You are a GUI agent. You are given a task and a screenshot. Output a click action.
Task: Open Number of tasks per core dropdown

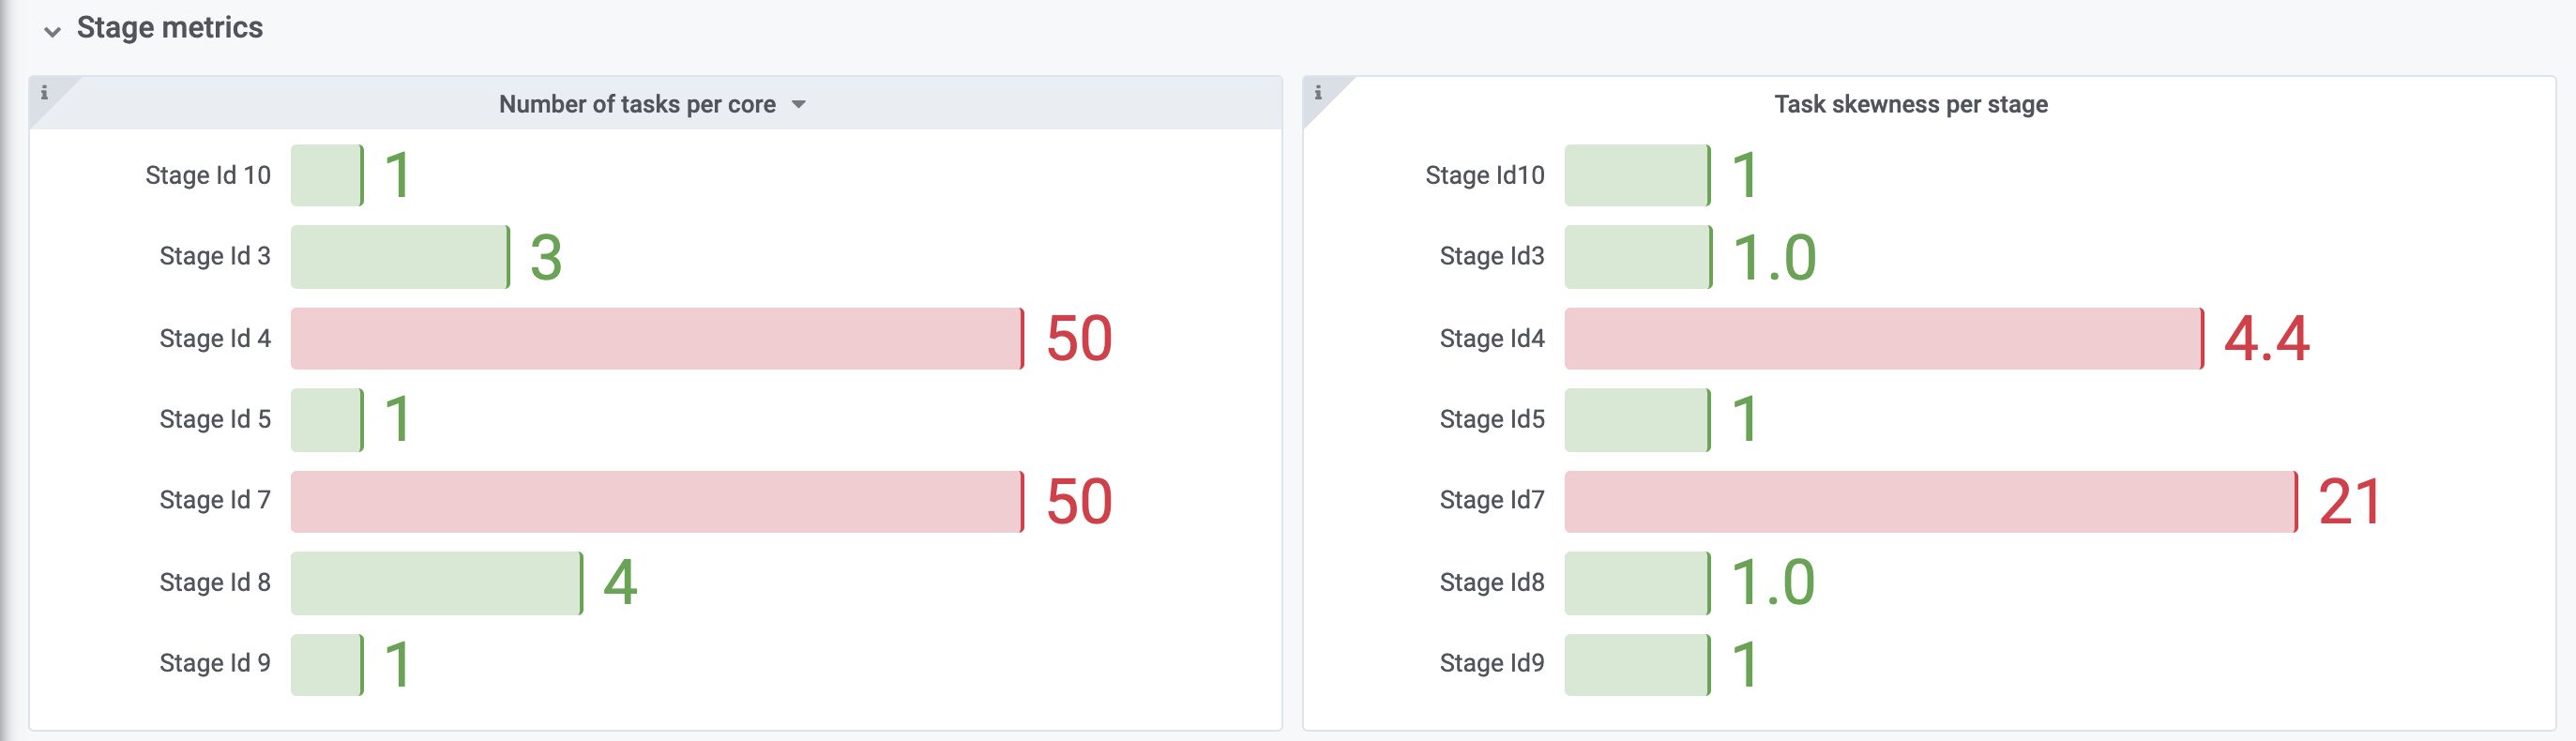[798, 104]
